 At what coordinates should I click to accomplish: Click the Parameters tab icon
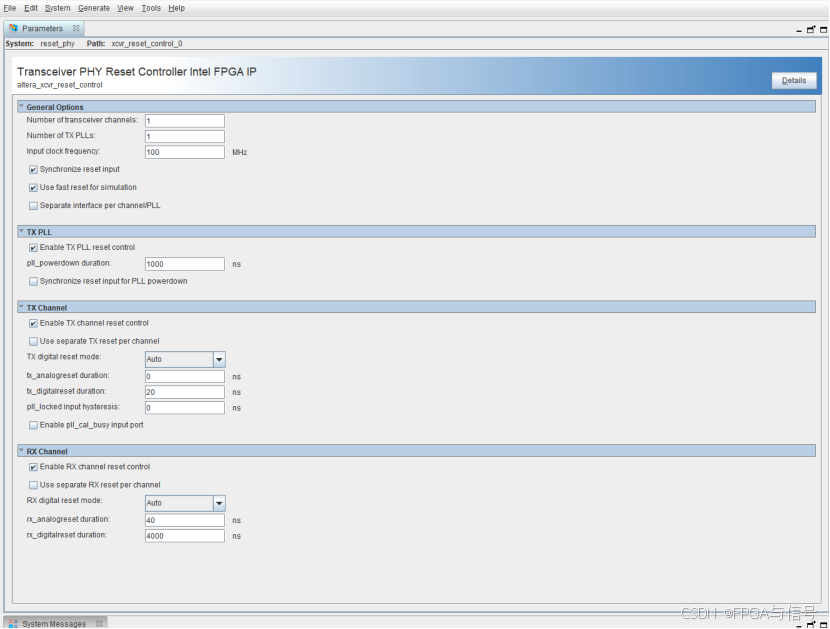tap(11, 28)
